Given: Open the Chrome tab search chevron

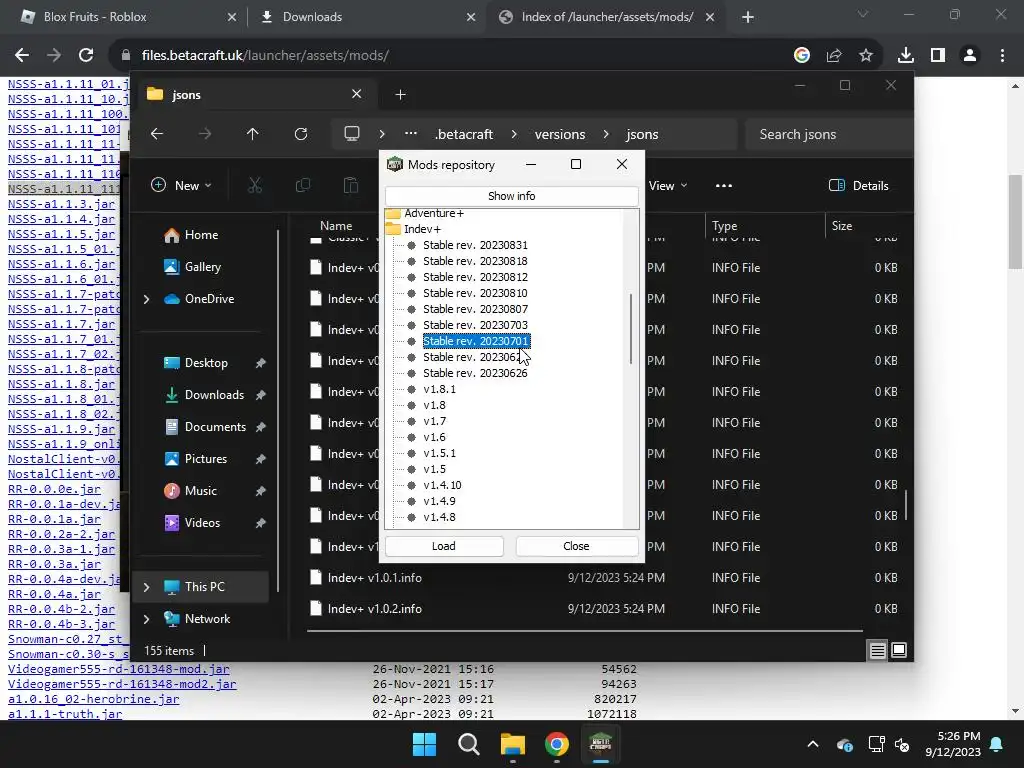Looking at the screenshot, I should pos(863,14).
